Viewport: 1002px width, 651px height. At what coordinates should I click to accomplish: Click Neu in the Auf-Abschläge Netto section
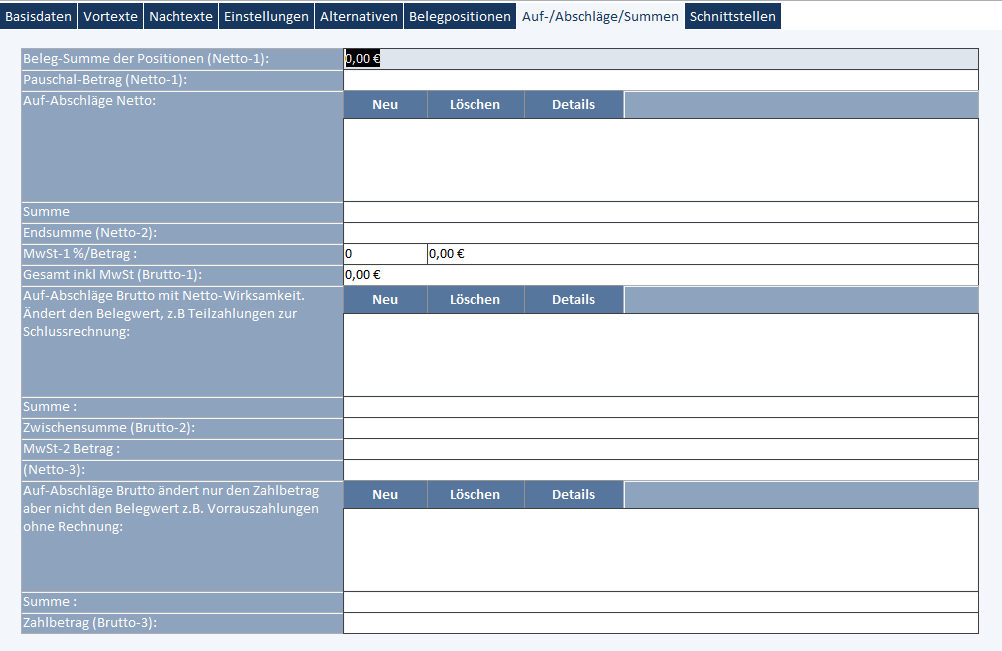385,105
